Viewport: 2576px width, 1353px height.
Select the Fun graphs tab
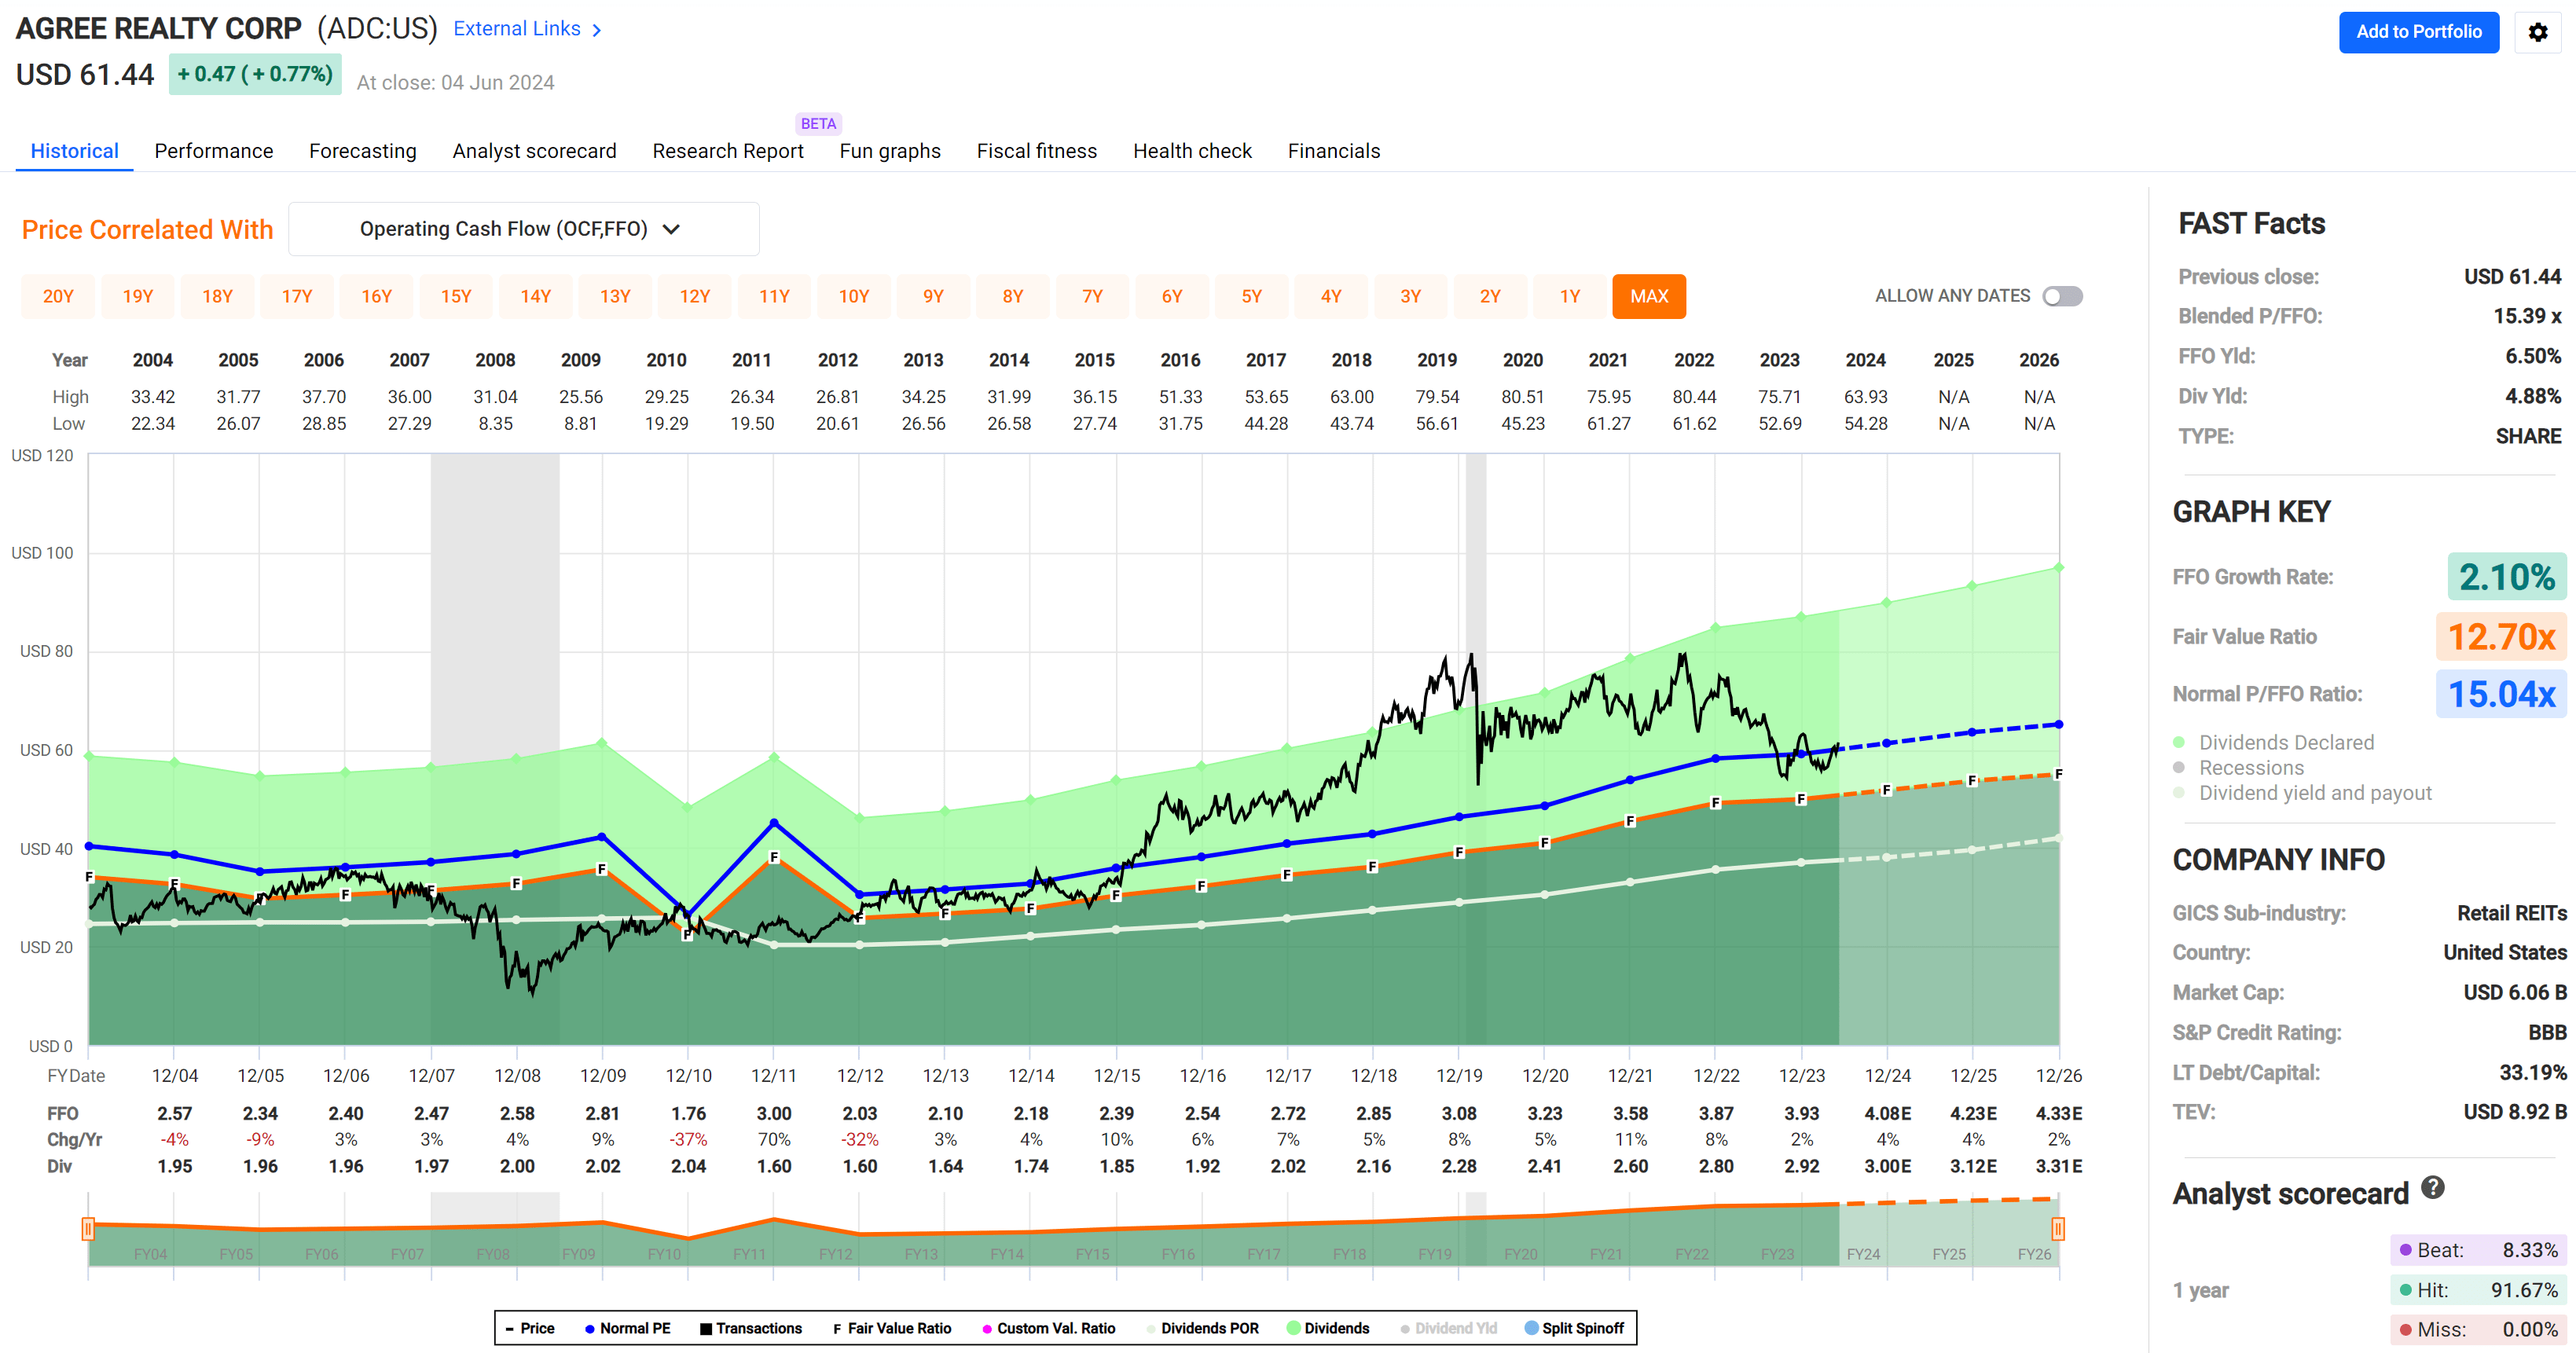(889, 151)
